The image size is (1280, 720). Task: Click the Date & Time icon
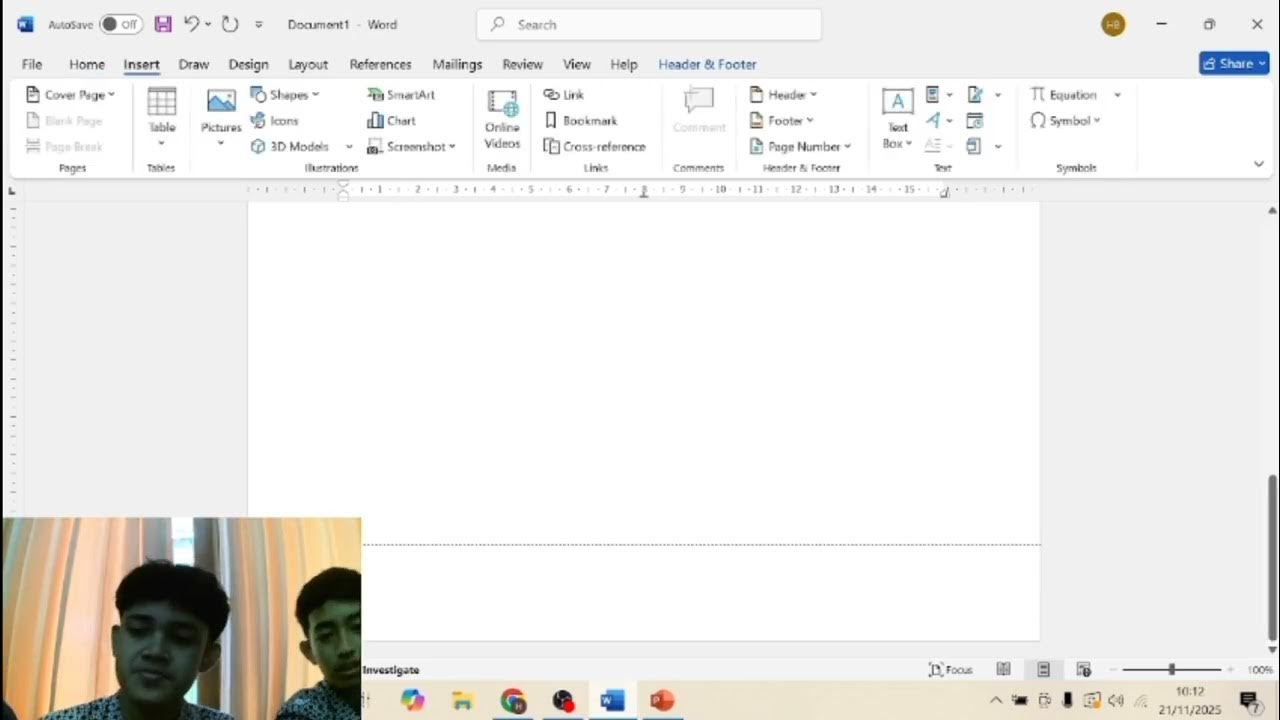click(x=975, y=121)
